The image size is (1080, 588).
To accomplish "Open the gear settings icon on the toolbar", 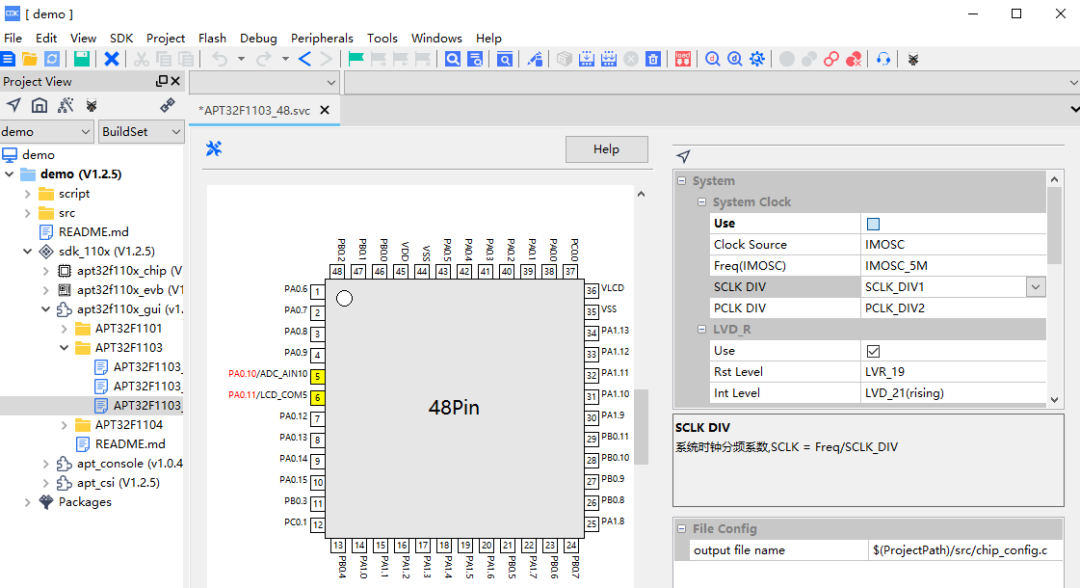I will 757,59.
